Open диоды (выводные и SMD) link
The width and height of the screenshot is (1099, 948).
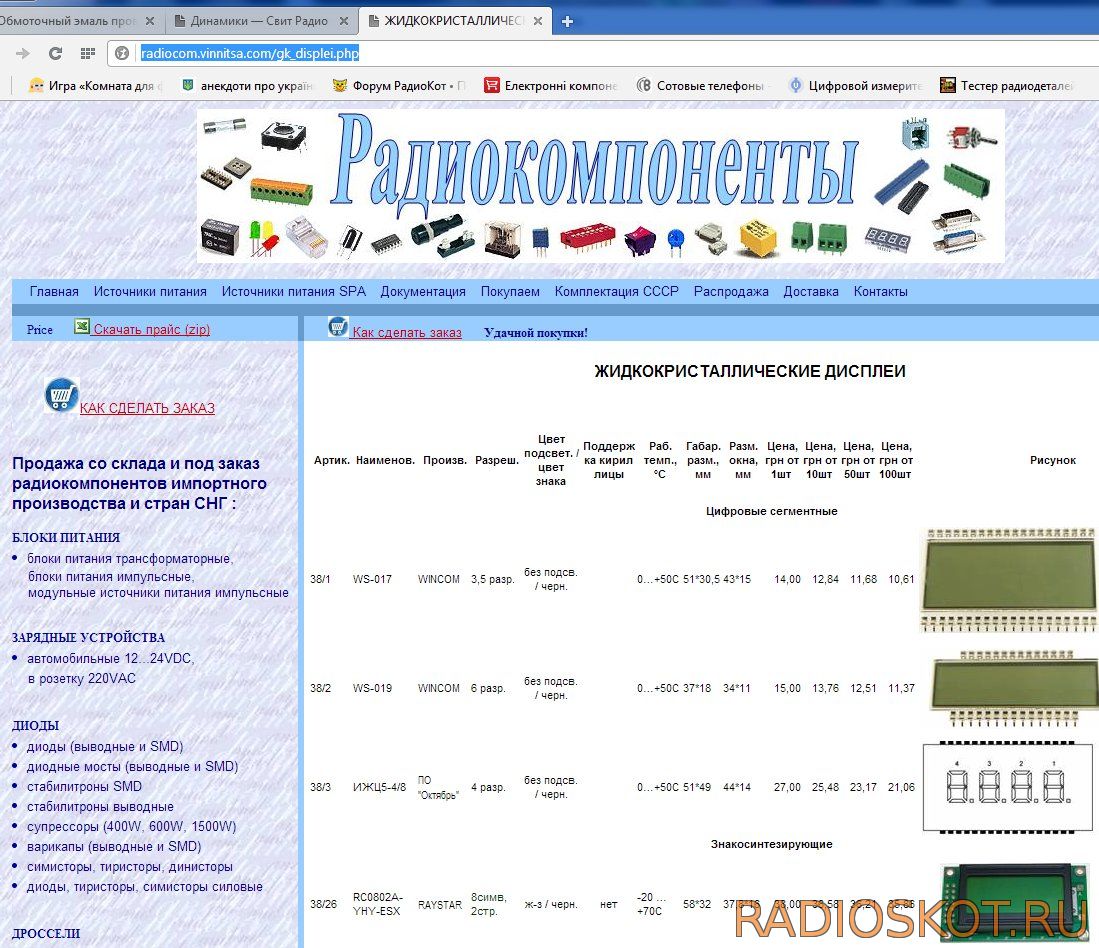105,746
